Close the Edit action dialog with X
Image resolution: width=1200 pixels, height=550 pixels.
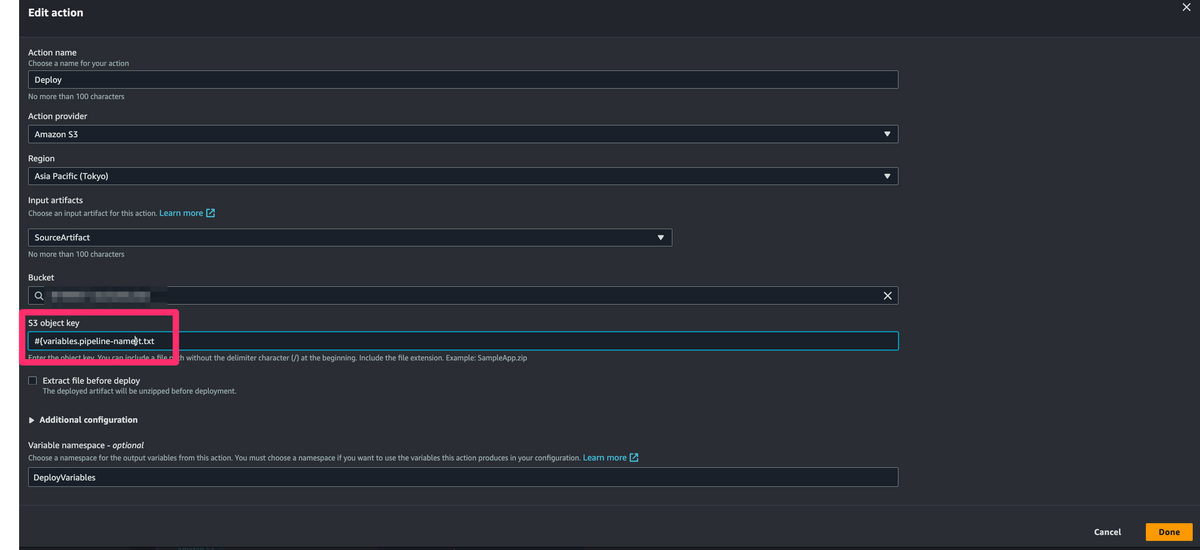coord(1186,7)
